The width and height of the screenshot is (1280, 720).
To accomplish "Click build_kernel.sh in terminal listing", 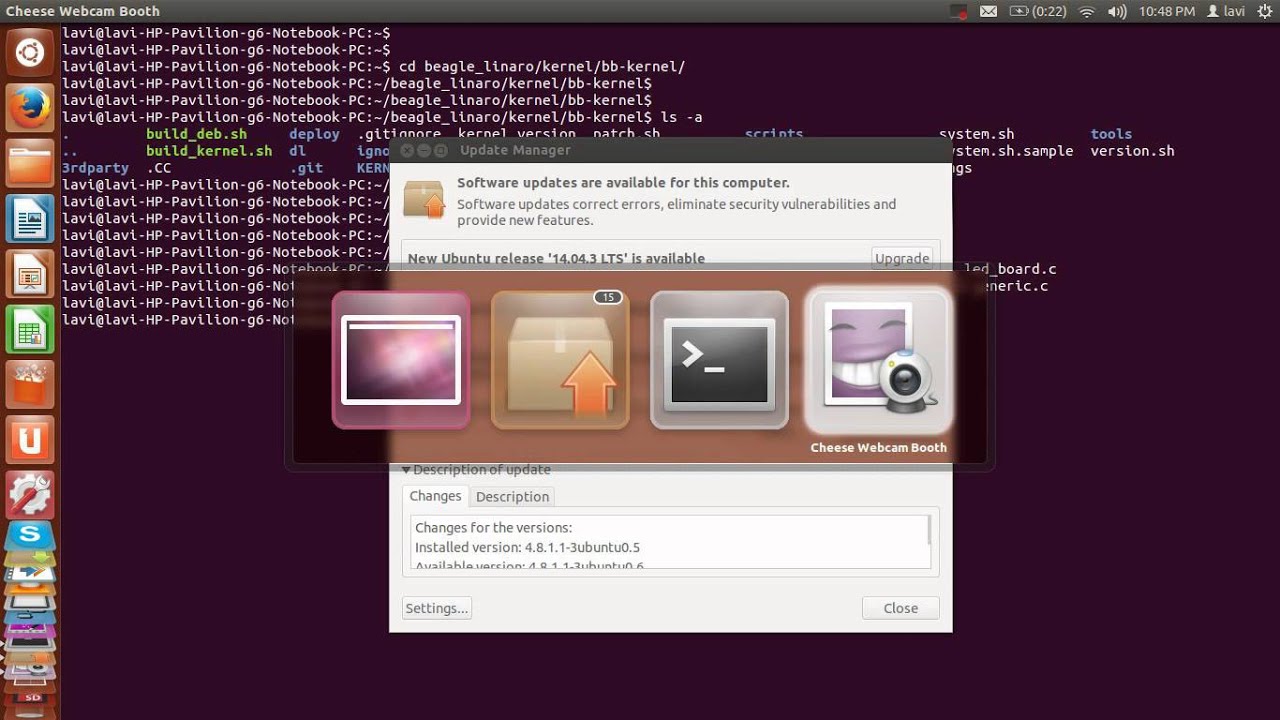I will [209, 151].
